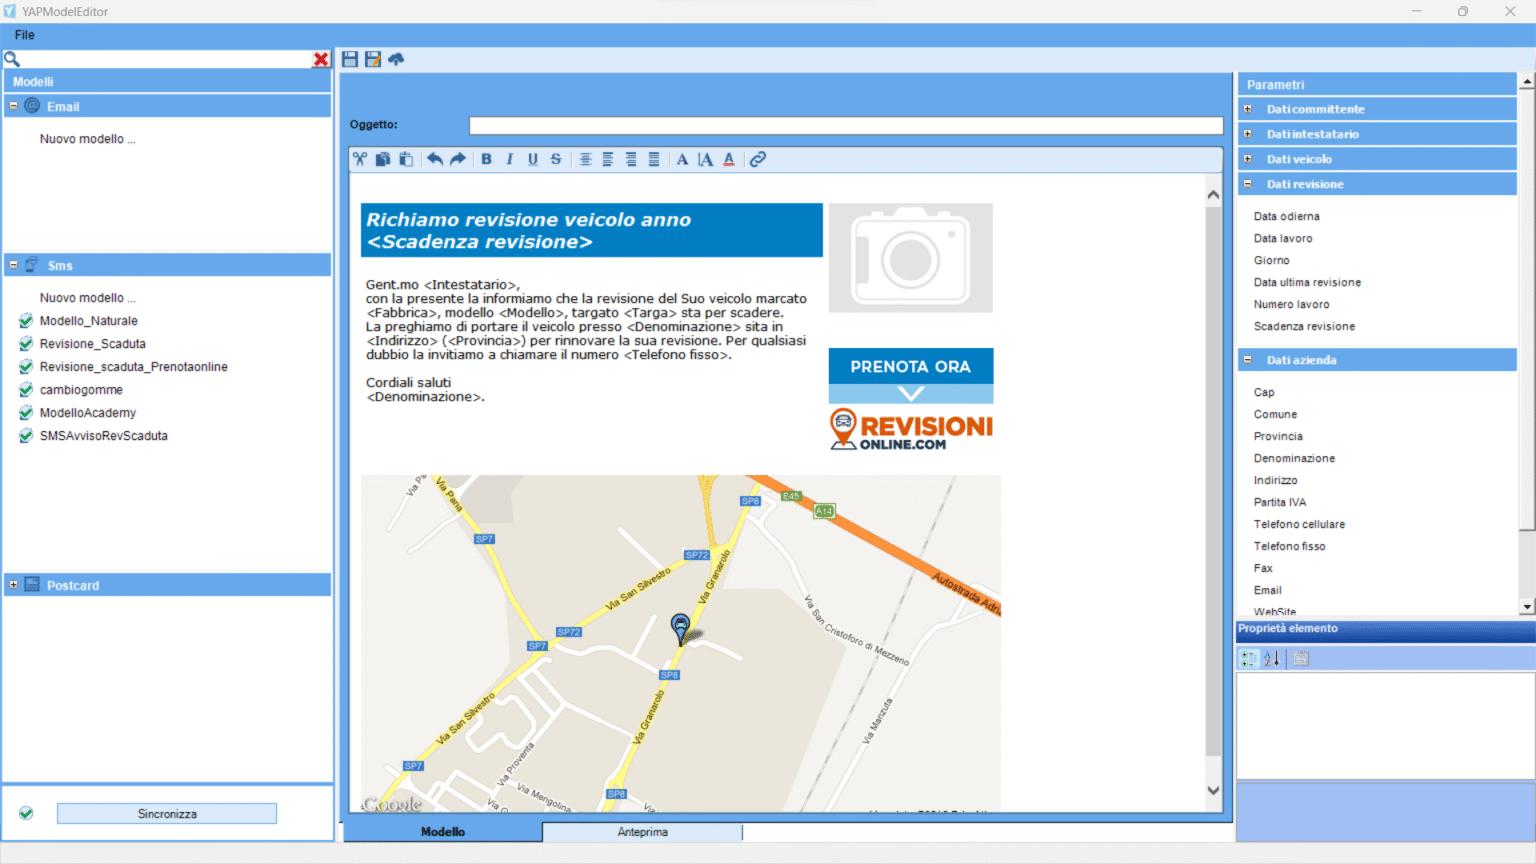Screen dimensions: 1536x864
Task: Click the undo arrow icon
Action: [435, 159]
